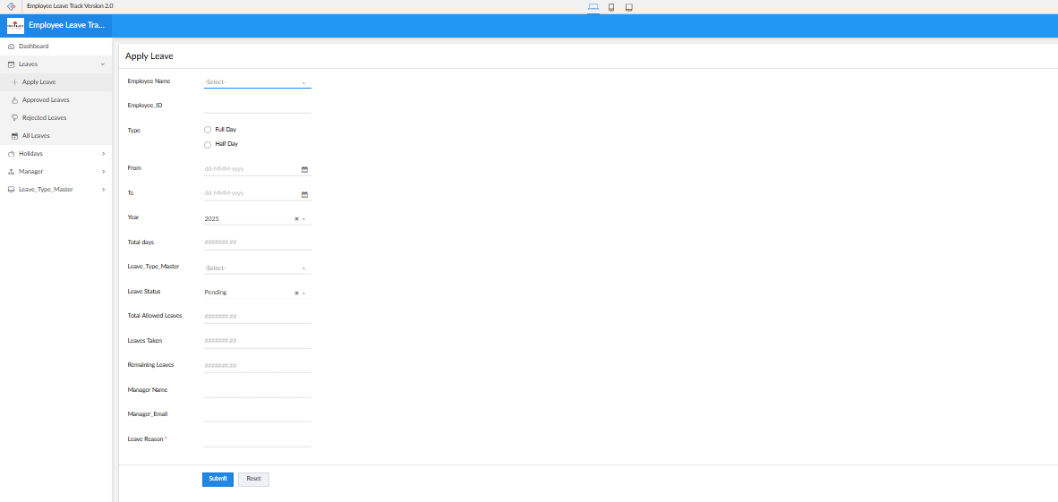Go to Dashboard in the sidebar
Viewport: 1058px width, 502px height.
coord(33,47)
